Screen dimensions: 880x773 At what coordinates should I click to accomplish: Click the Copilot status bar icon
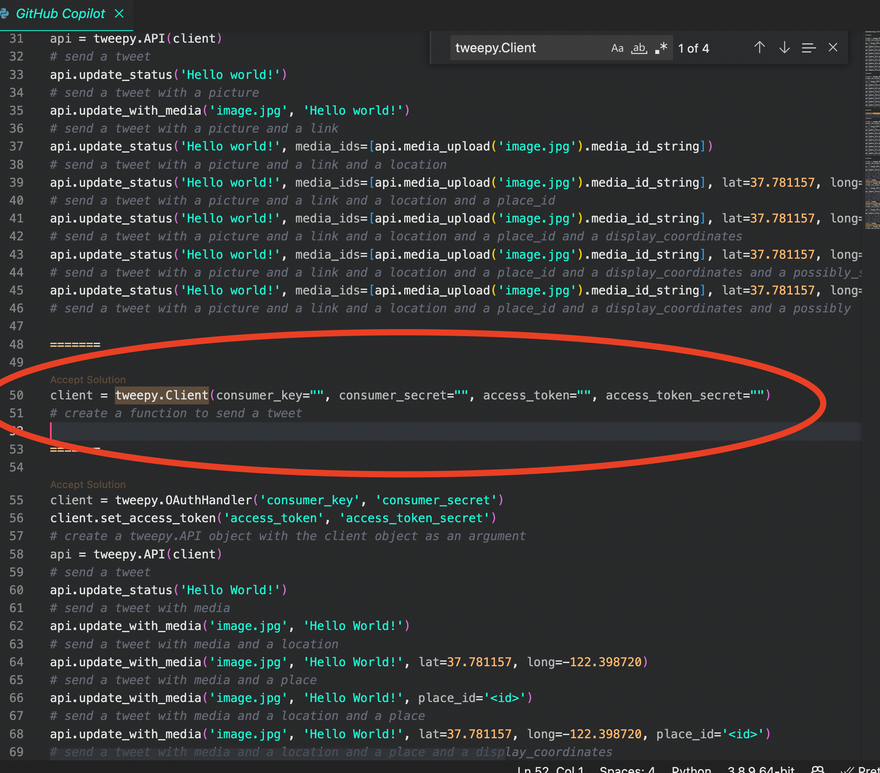point(818,768)
